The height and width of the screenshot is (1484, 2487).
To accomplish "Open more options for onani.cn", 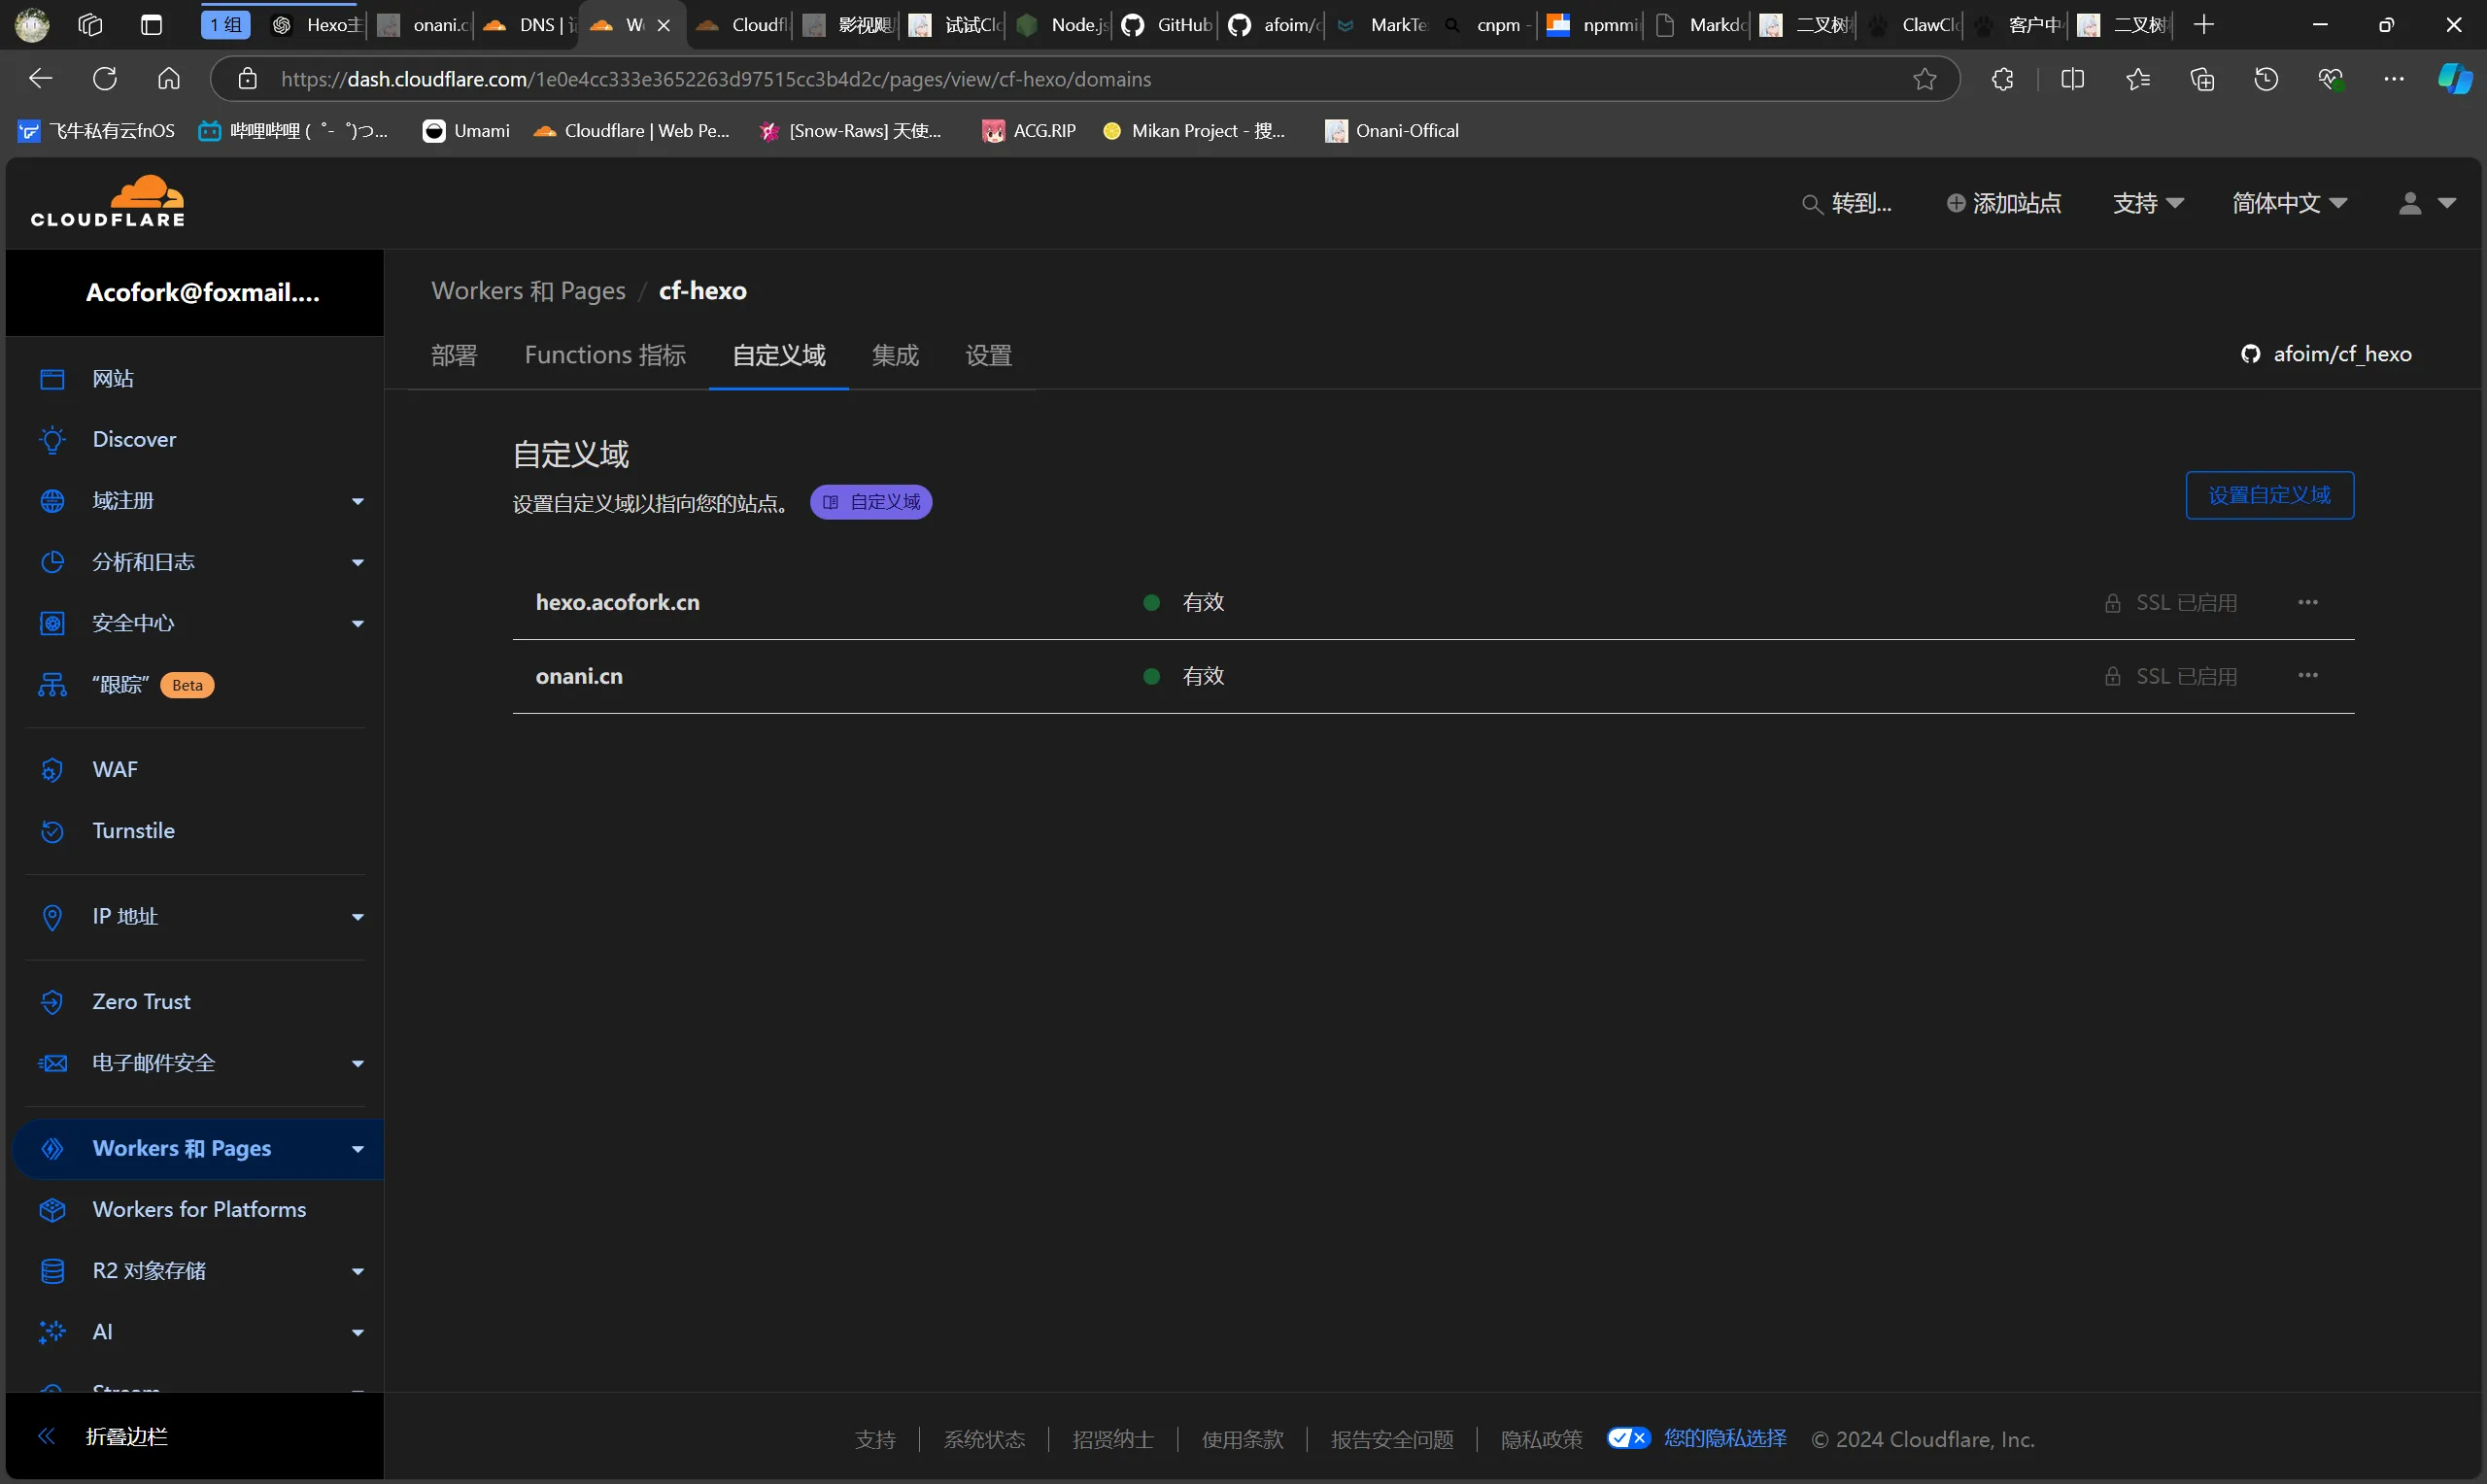I will [2308, 676].
